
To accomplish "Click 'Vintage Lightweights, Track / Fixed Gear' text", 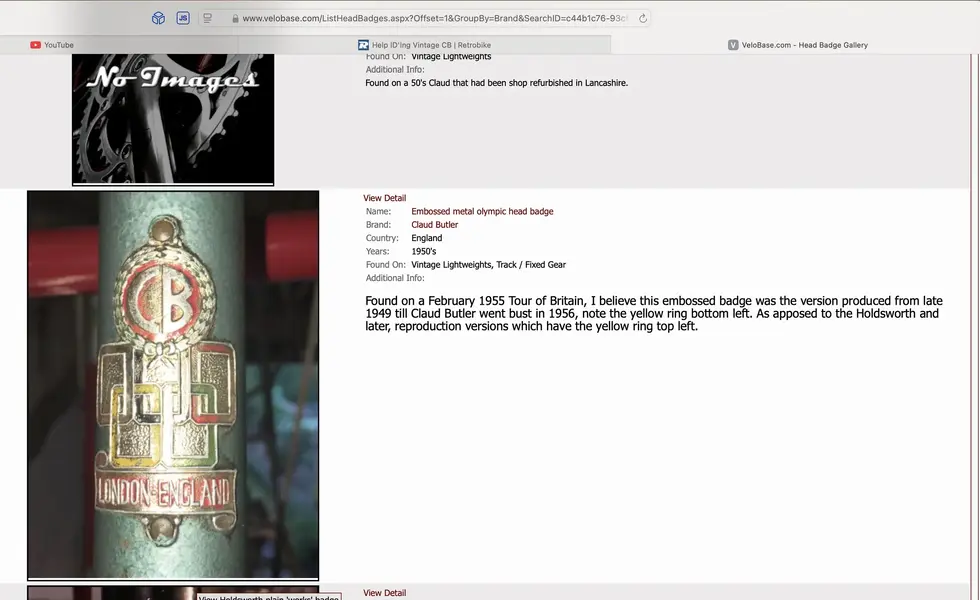I will point(488,264).
